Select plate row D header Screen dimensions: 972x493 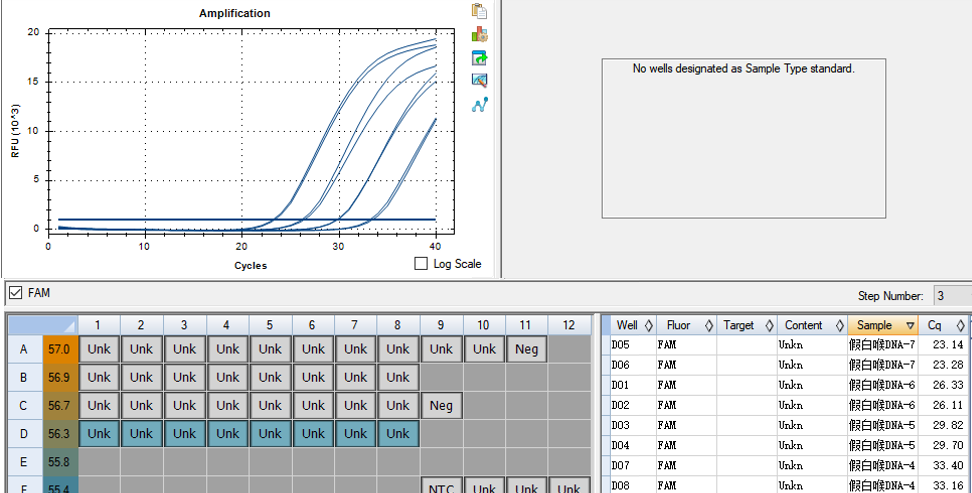pyautogui.click(x=24, y=433)
